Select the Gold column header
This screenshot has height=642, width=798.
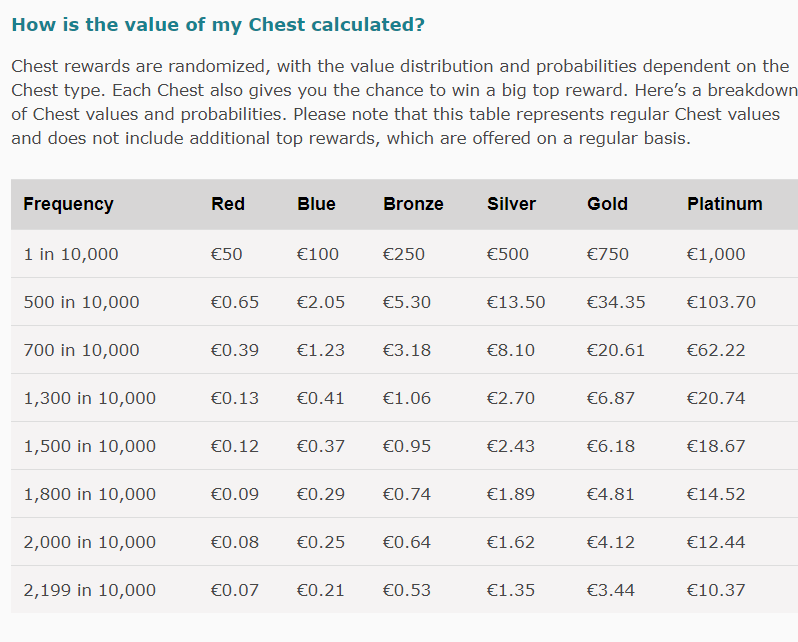[x=607, y=204]
